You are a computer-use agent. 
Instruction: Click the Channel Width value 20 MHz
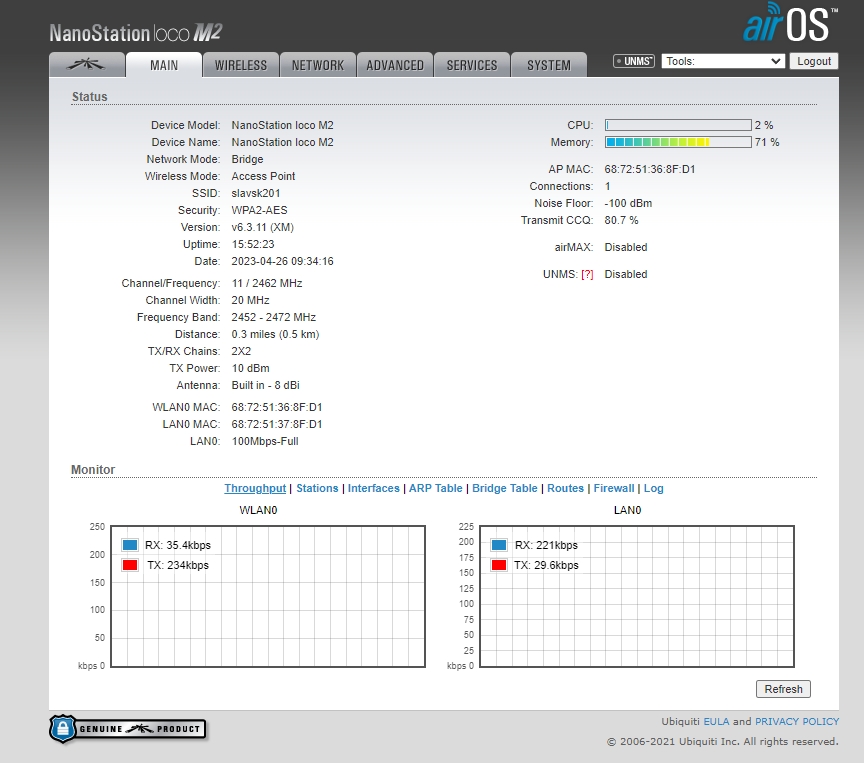click(250, 300)
